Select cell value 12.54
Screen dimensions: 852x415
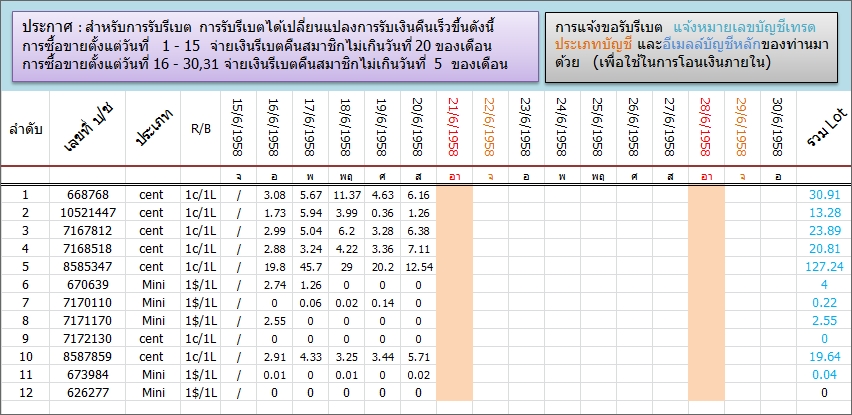click(x=418, y=267)
